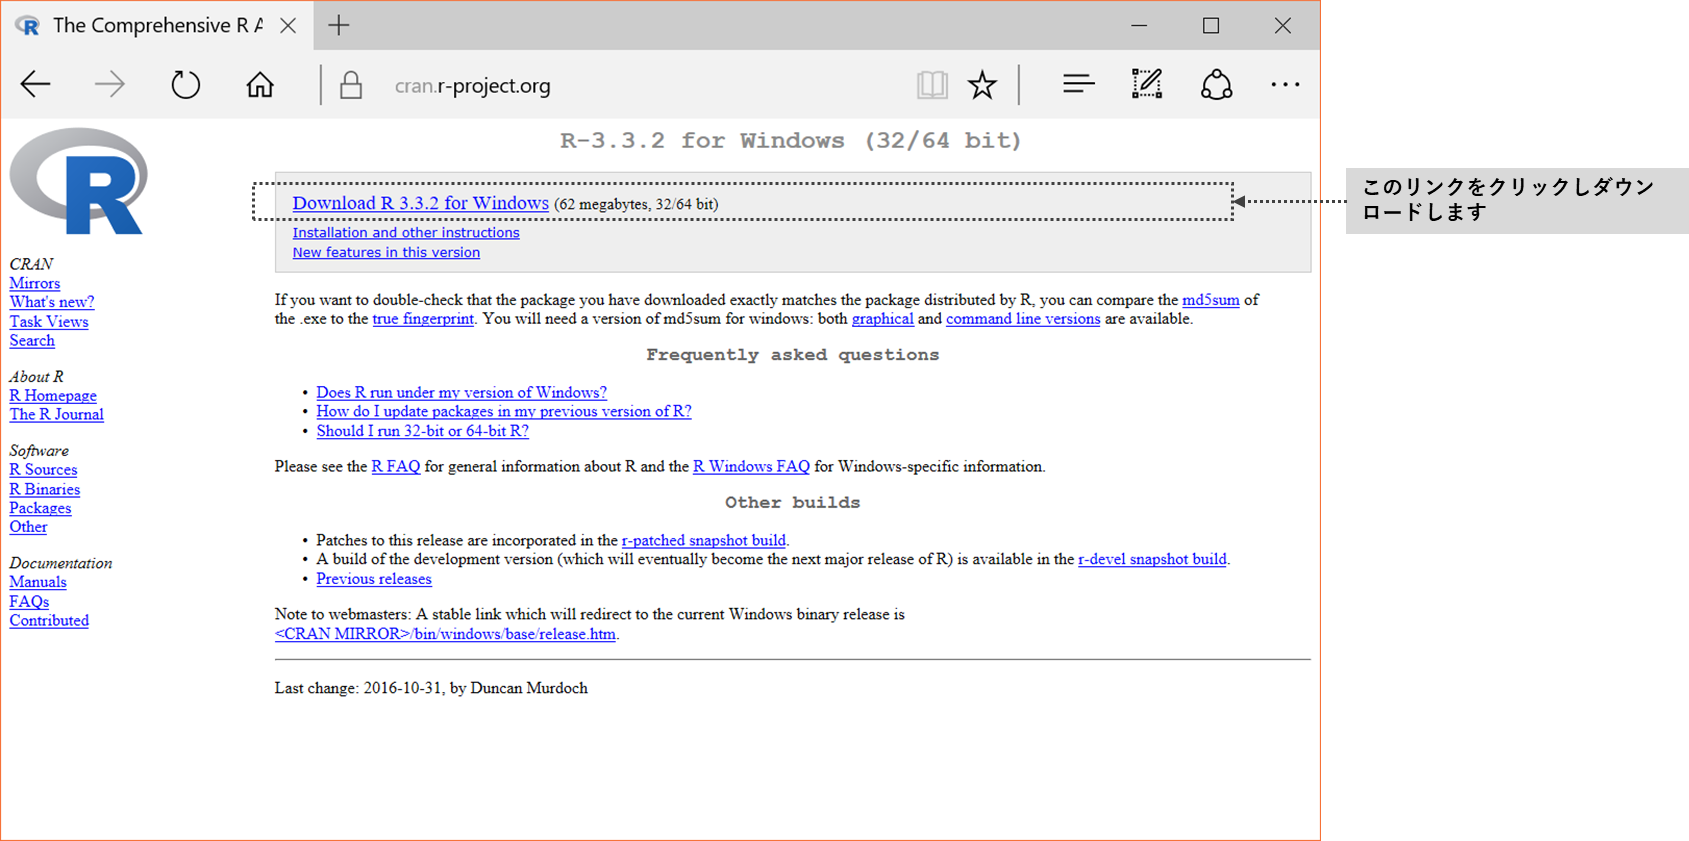The height and width of the screenshot is (841, 1689).
Task: Close the Comprehensive R tab
Action: point(288,26)
